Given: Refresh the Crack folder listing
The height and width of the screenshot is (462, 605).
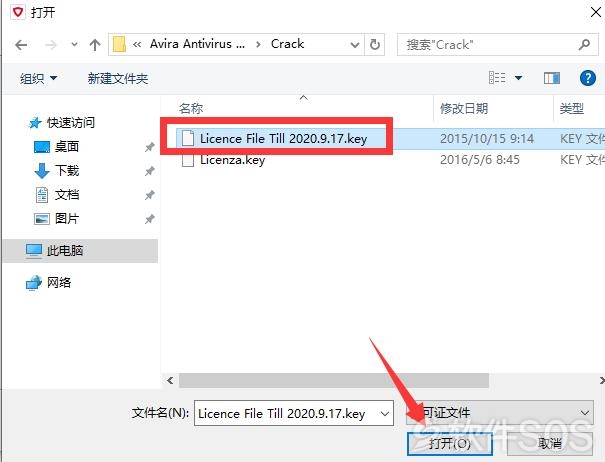Looking at the screenshot, I should [x=374, y=45].
